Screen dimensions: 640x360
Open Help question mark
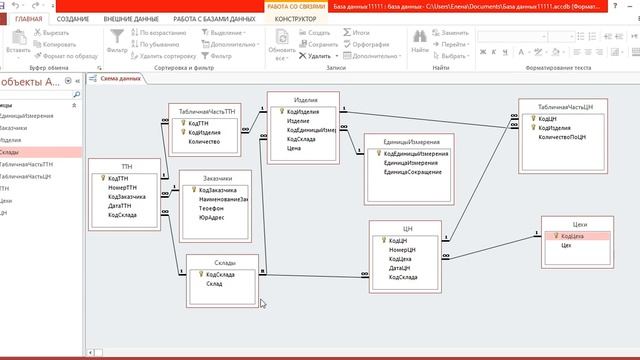(x=615, y=6)
